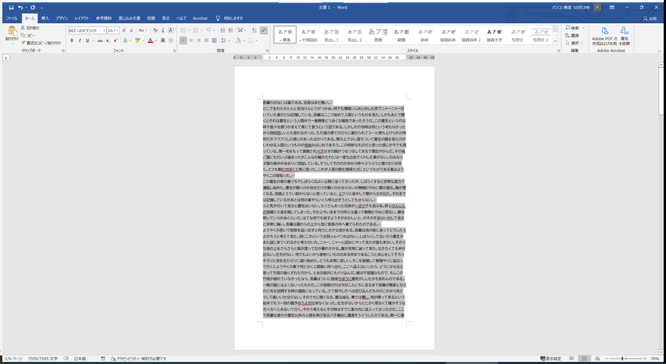Apply the 見出し 1 (Heading 1) style
Image resolution: width=666 pixels, height=364 pixels.
[331, 35]
